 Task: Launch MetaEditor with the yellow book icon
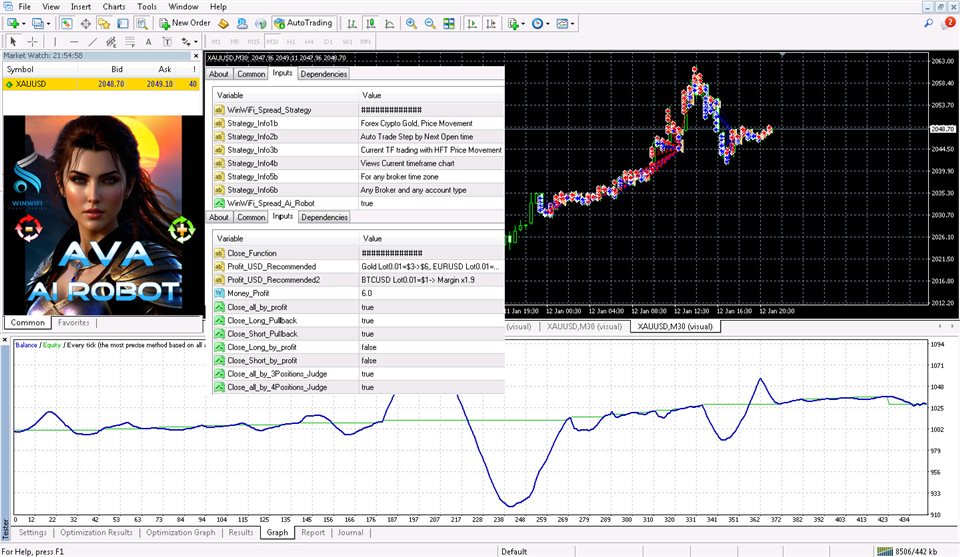(223, 23)
